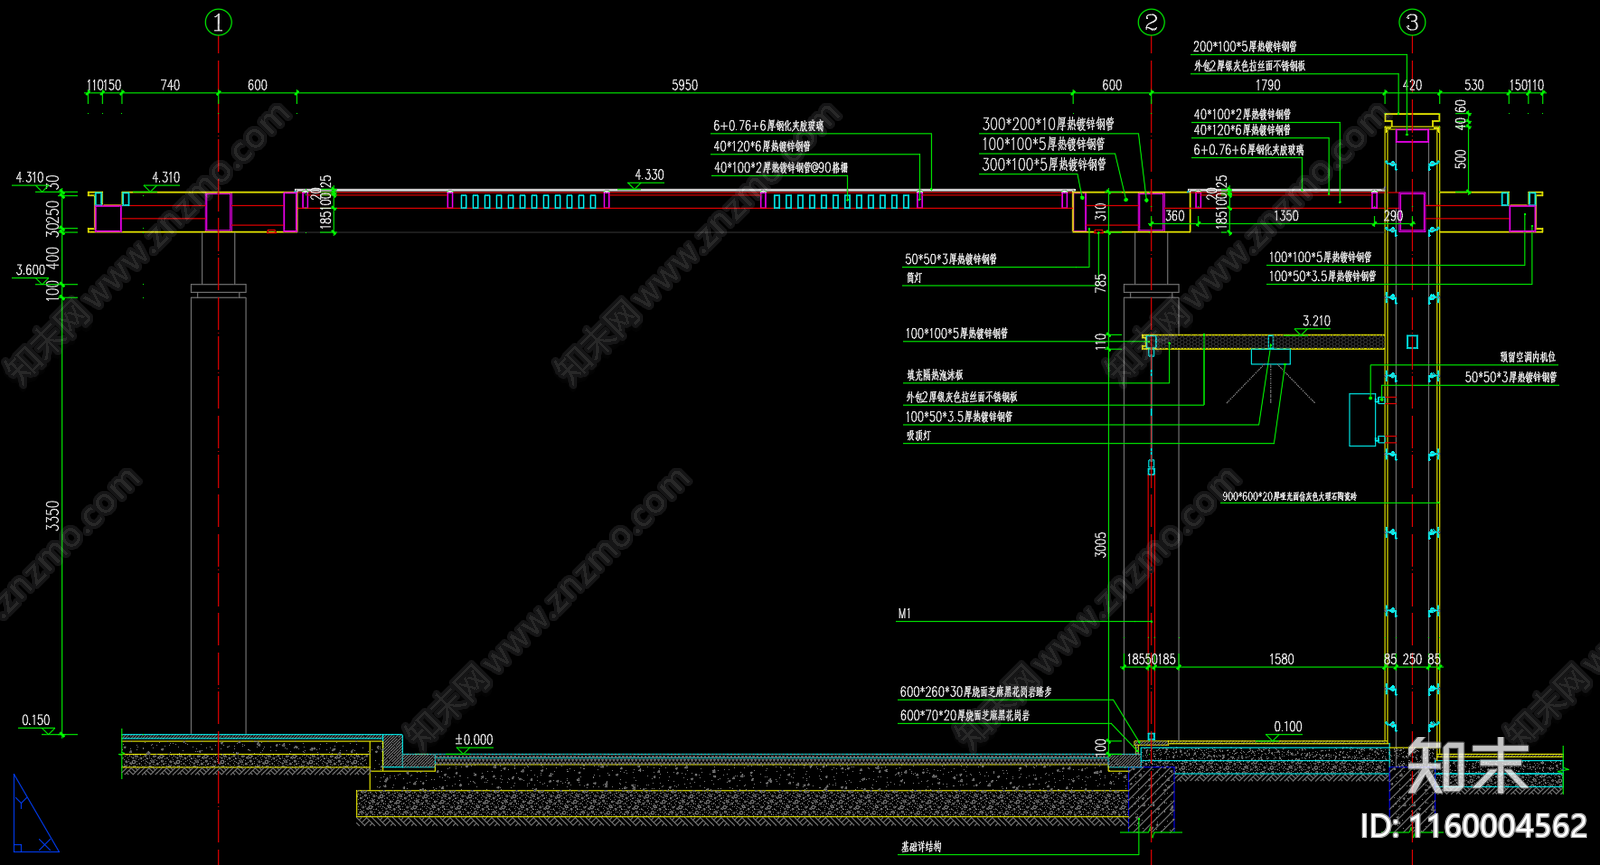The image size is (1600, 865).
Task: Select grid axis bubble number 2
Action: tap(1151, 22)
